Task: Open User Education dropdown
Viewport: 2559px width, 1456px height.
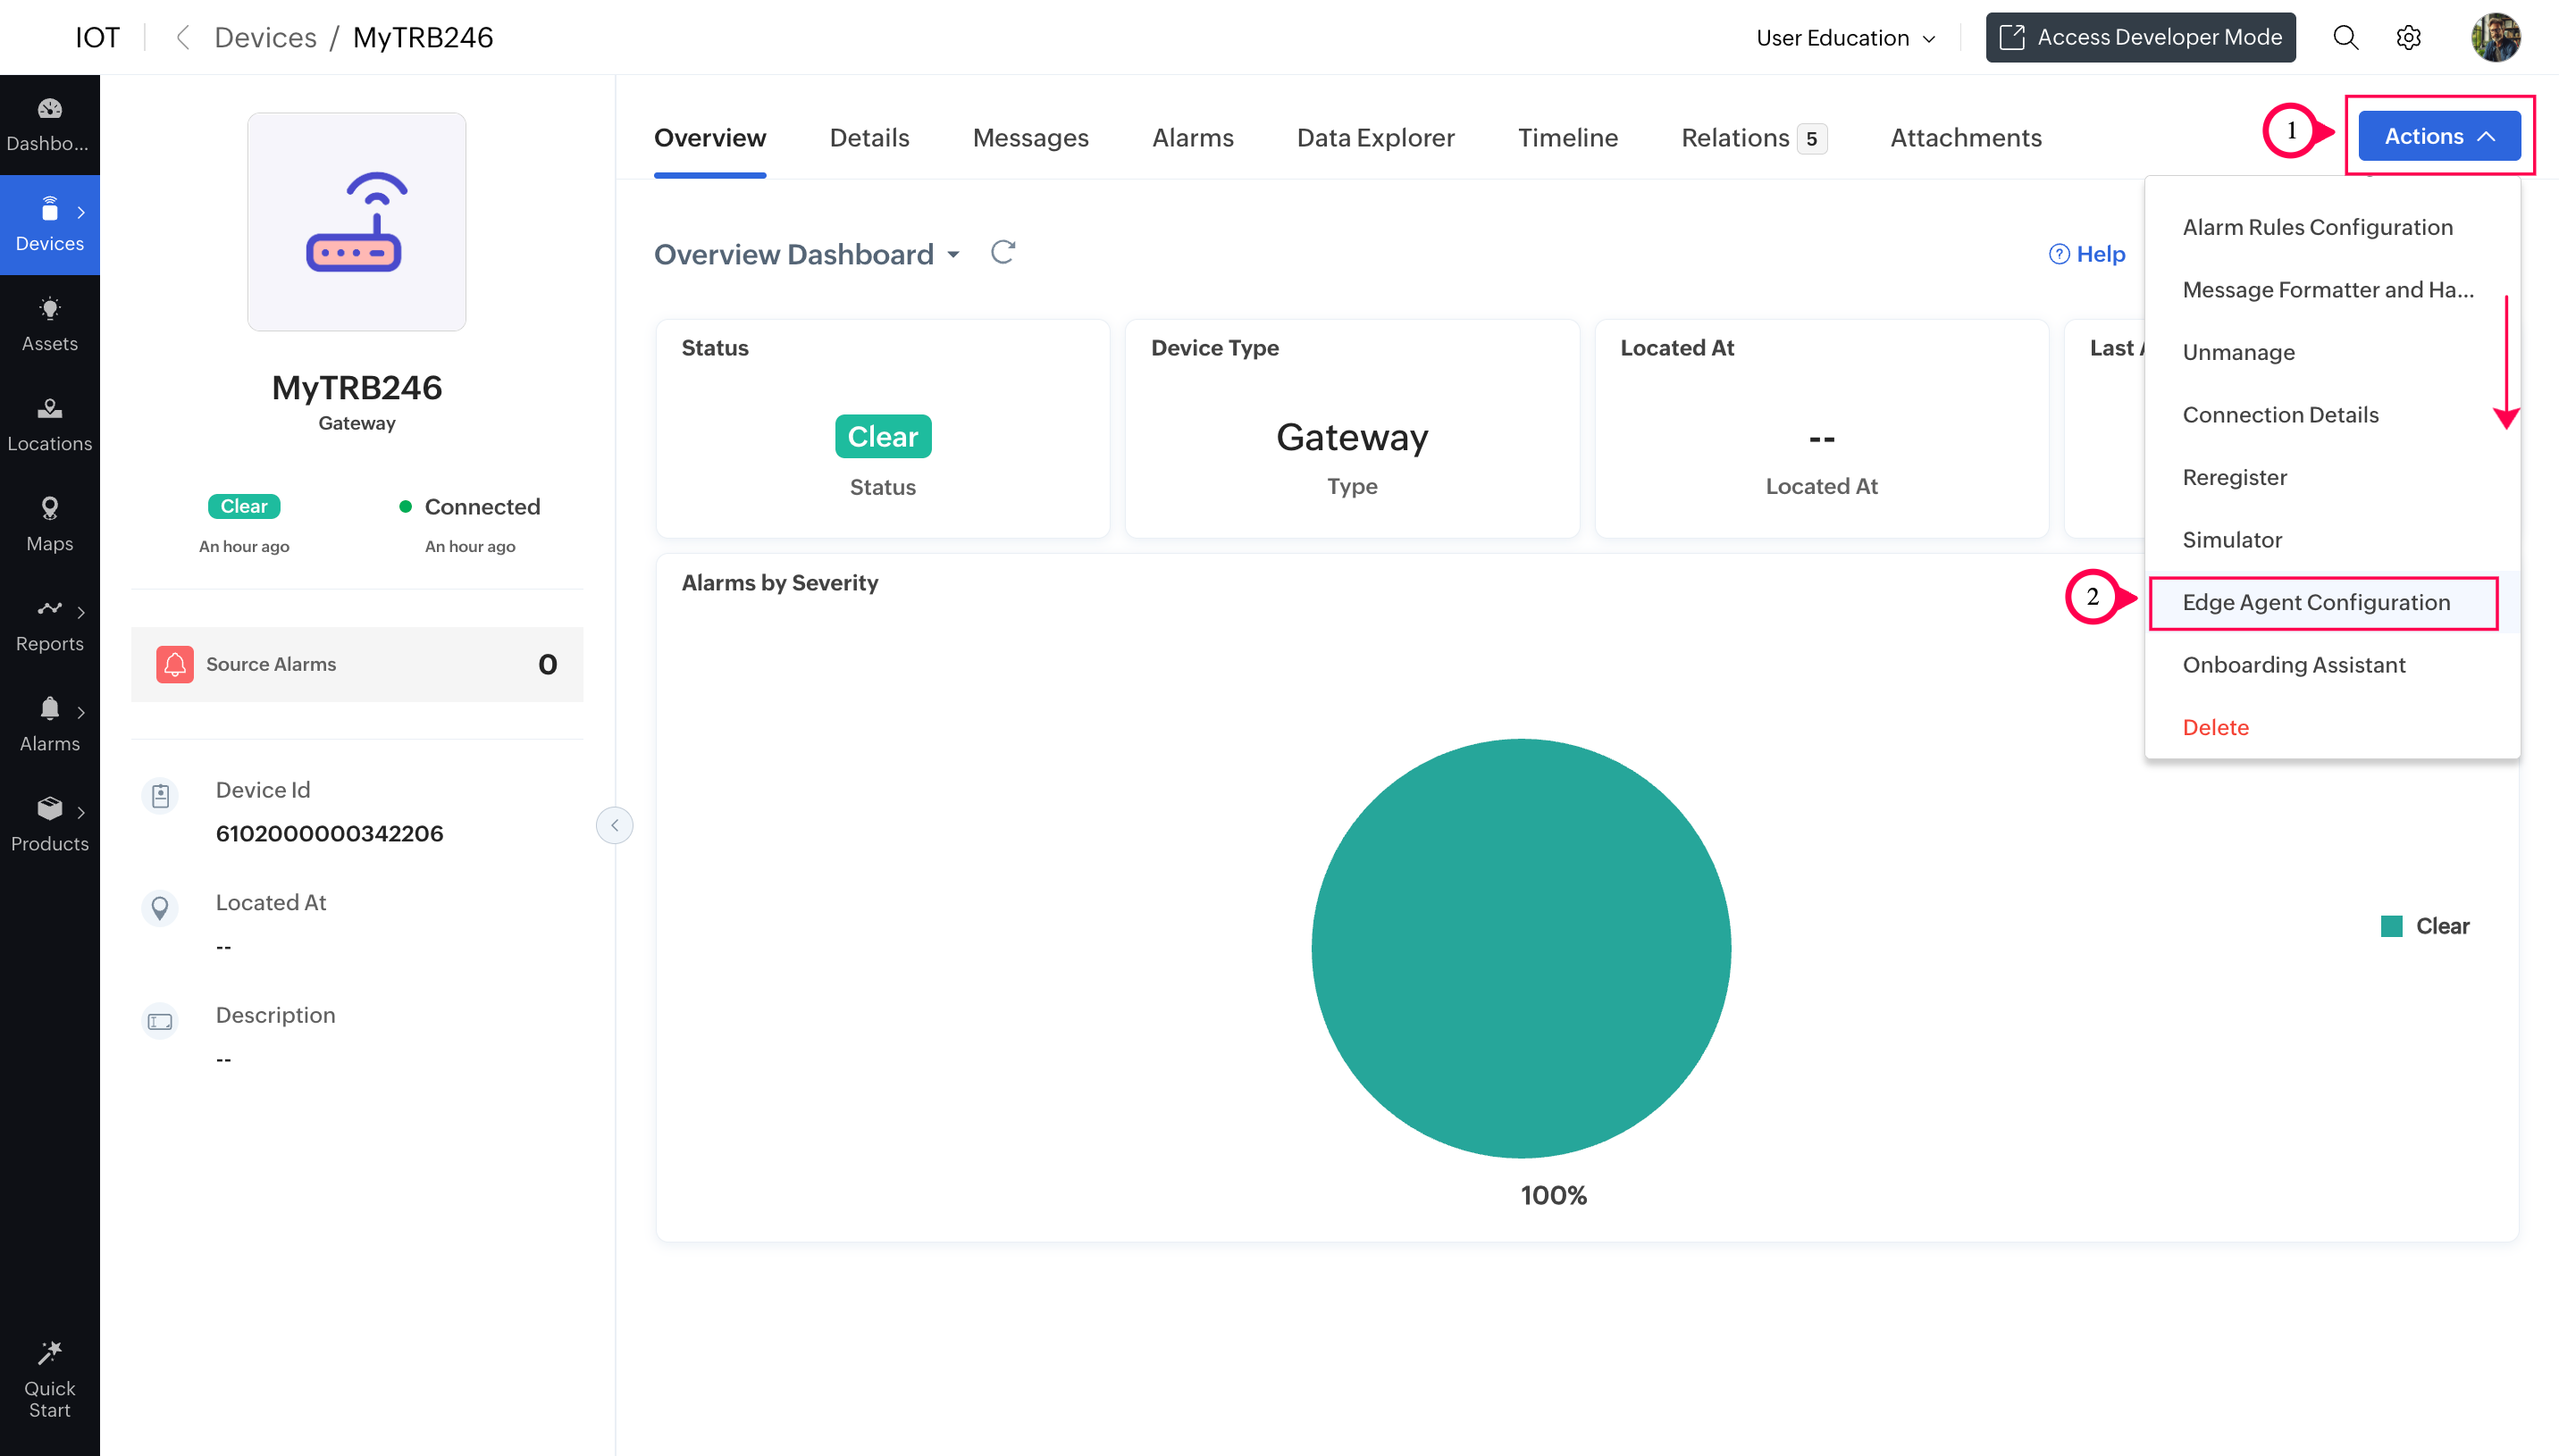Action: tap(1845, 38)
